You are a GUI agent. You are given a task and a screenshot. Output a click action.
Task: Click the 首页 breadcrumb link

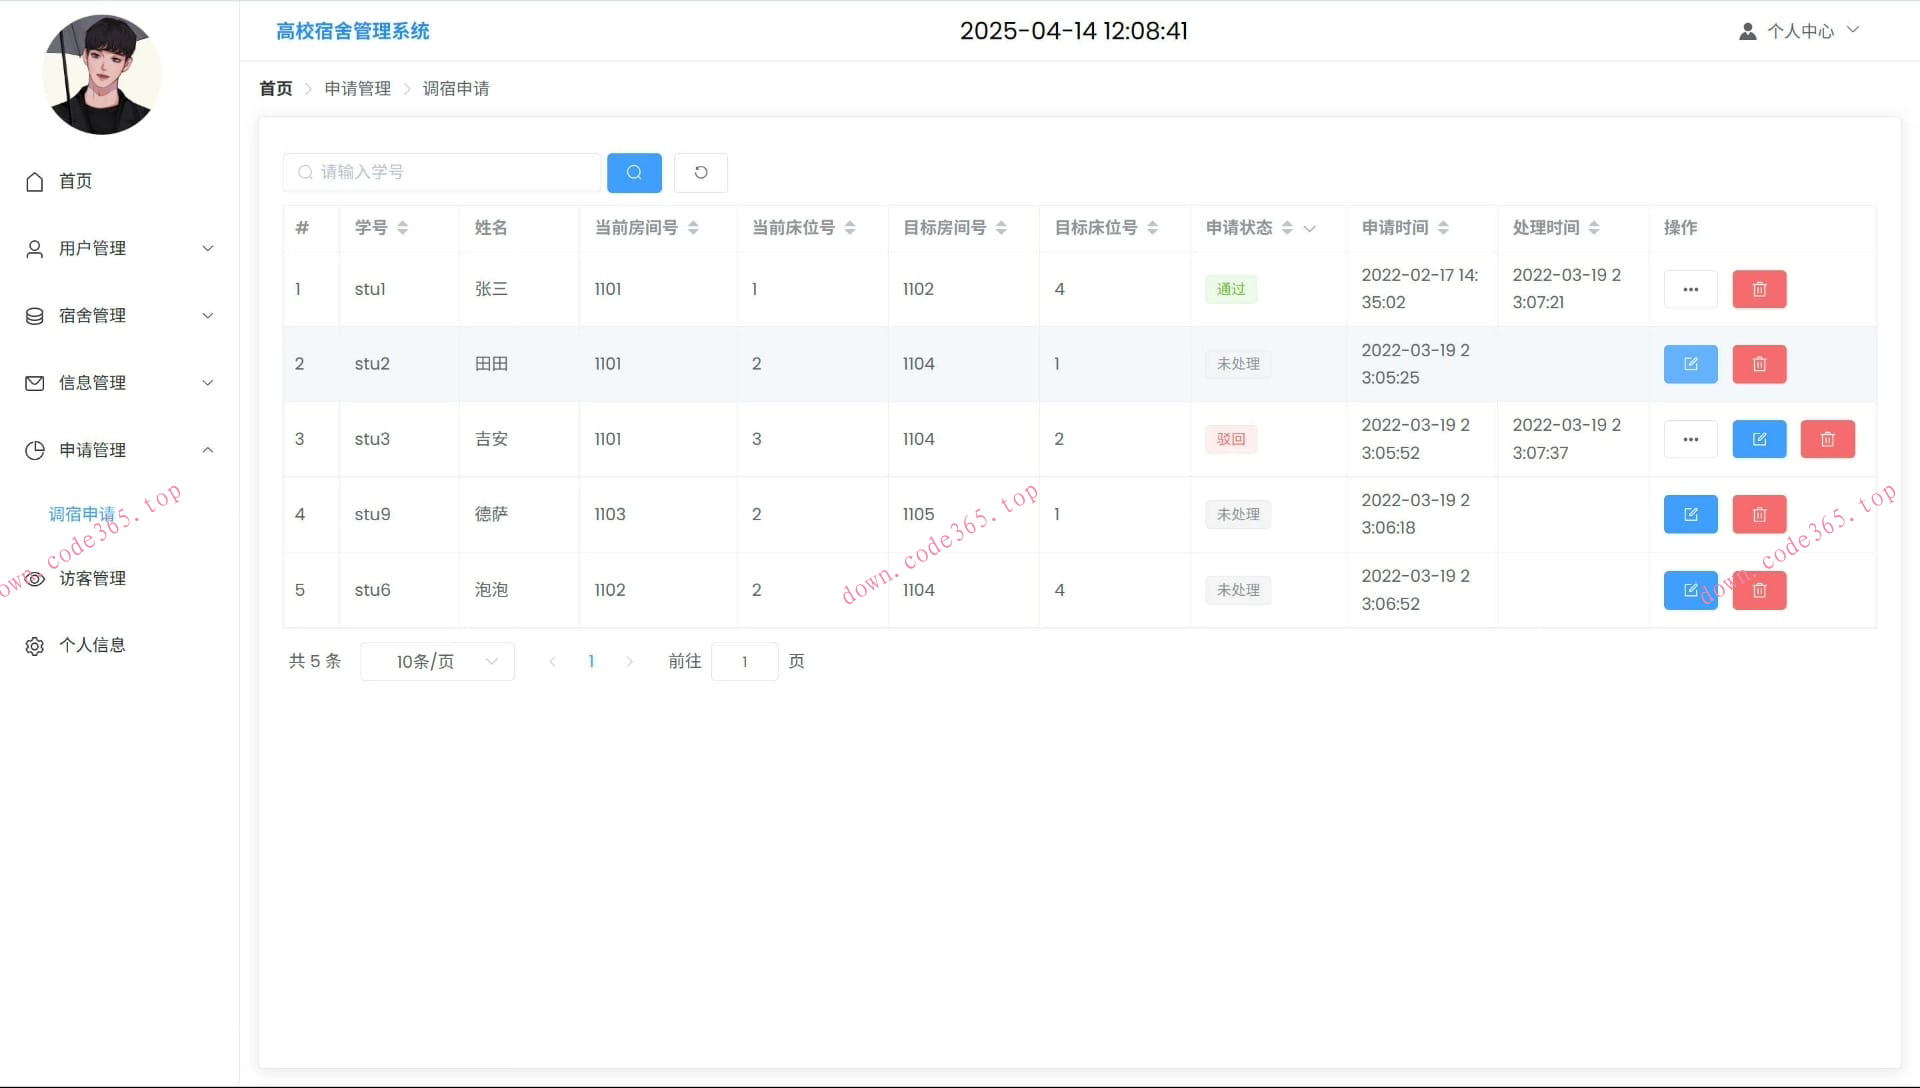click(x=275, y=88)
